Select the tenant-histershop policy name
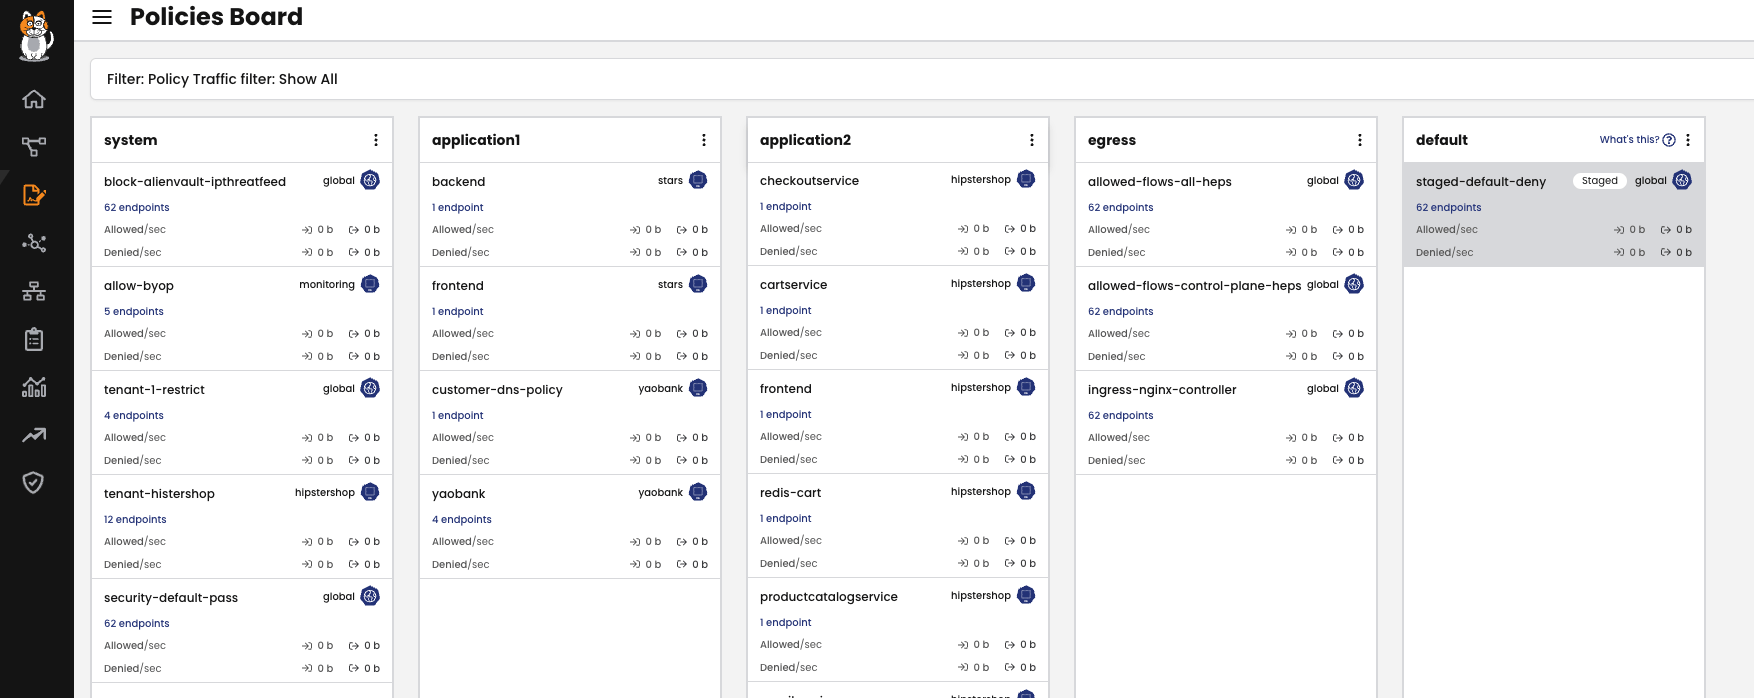Screen dimensions: 1754x698 (x=159, y=494)
